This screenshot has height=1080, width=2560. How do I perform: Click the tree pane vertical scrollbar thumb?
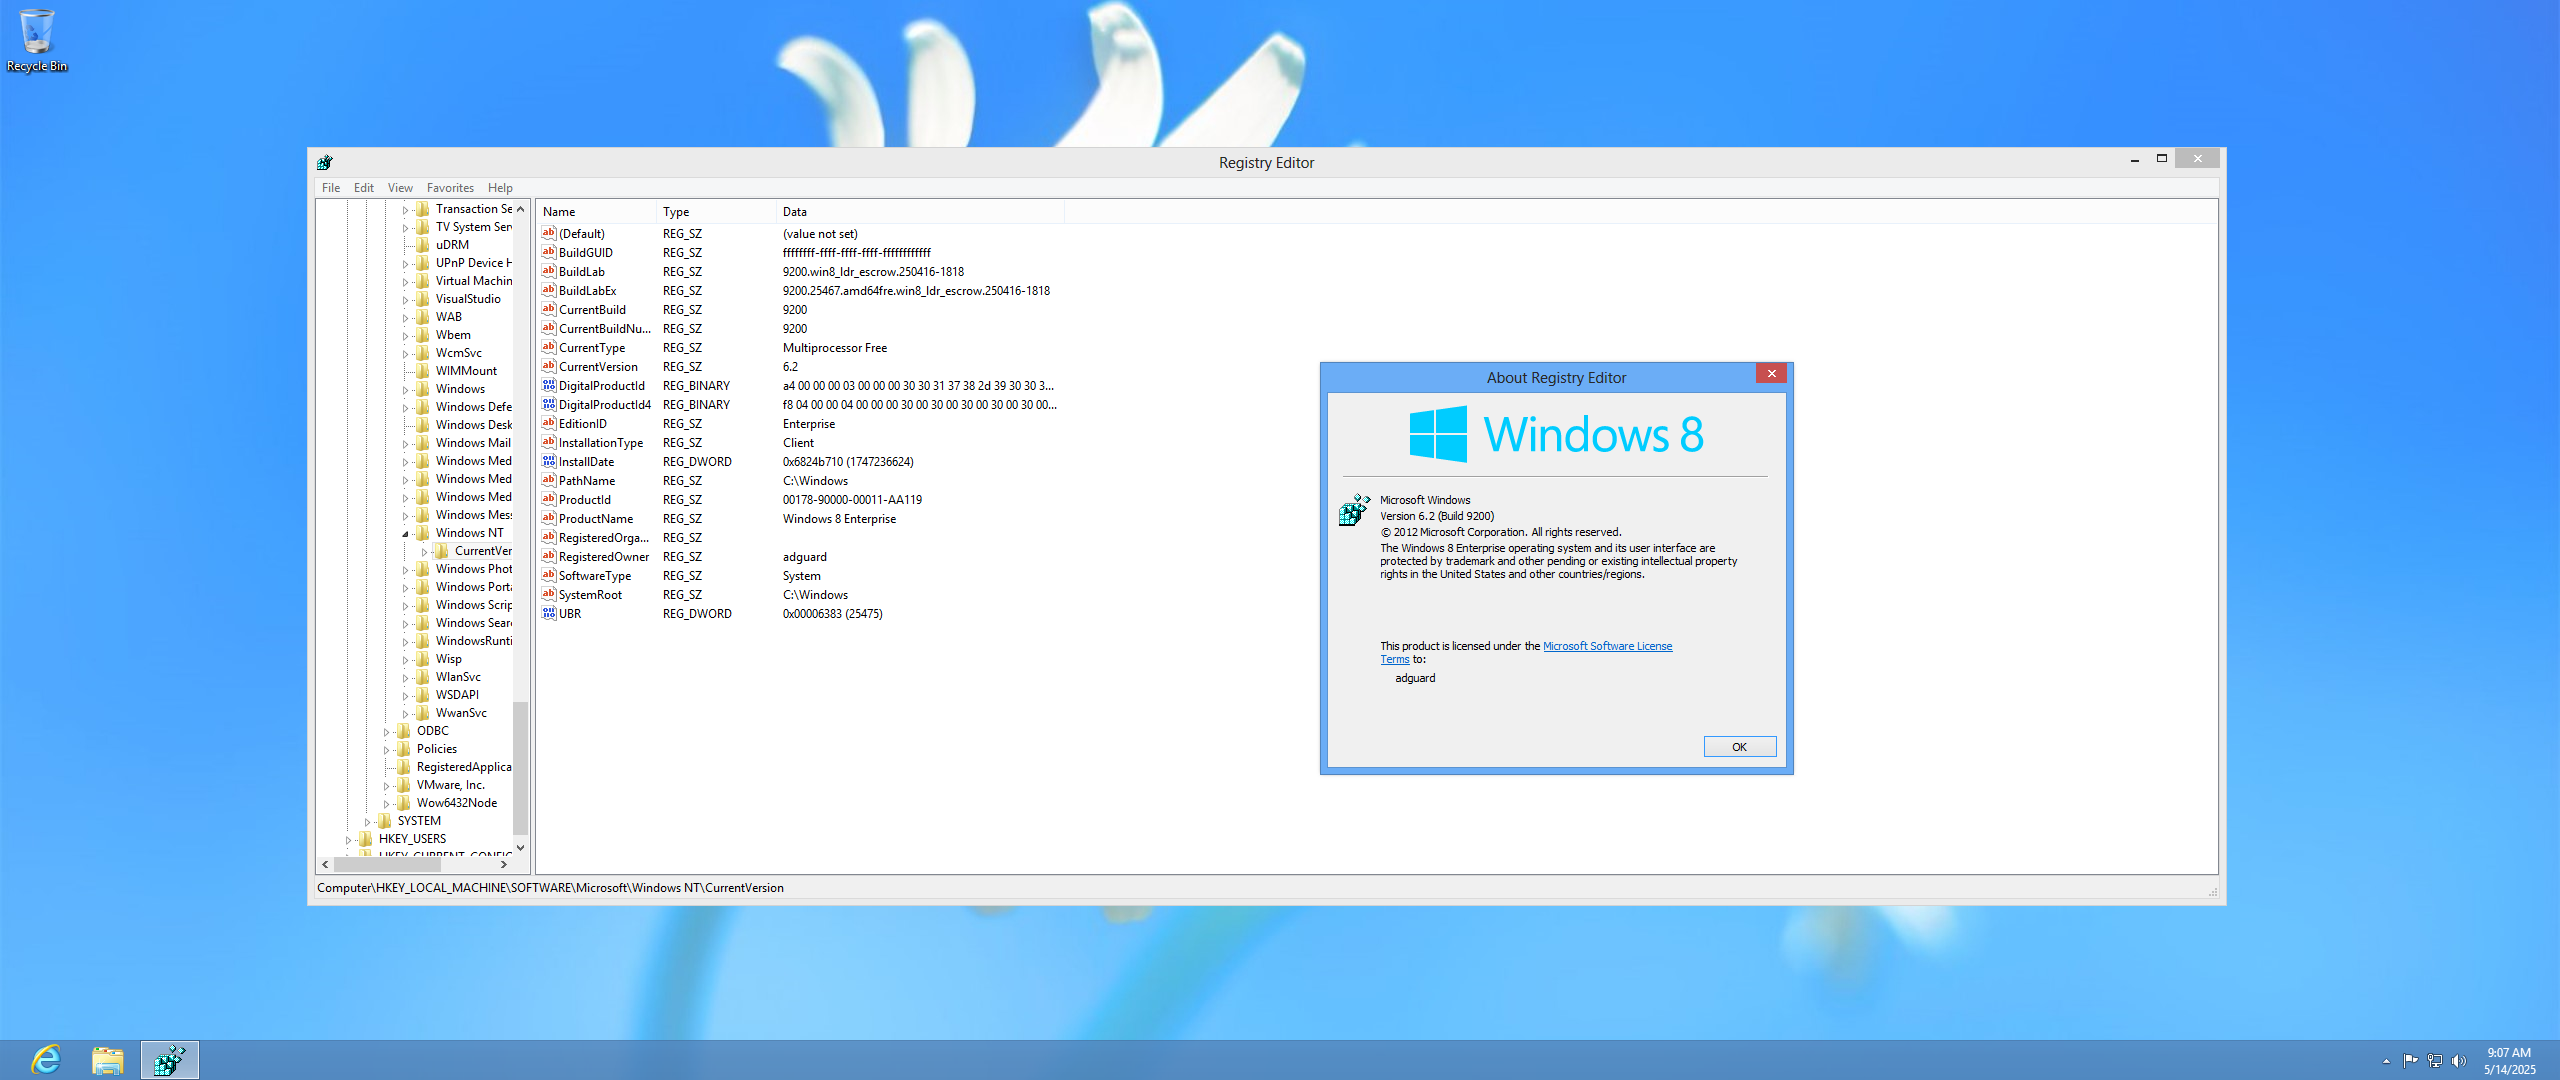(520, 766)
